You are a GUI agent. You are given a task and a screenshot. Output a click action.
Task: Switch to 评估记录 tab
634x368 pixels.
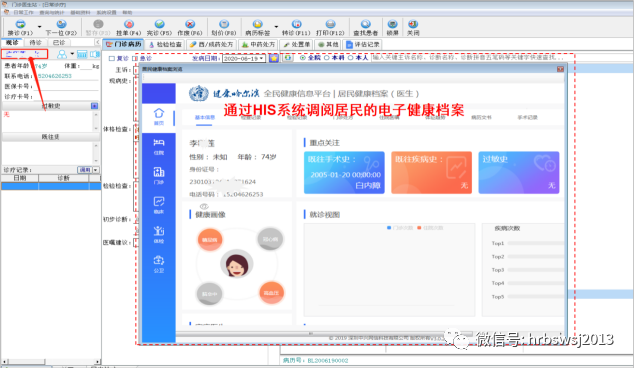point(363,44)
